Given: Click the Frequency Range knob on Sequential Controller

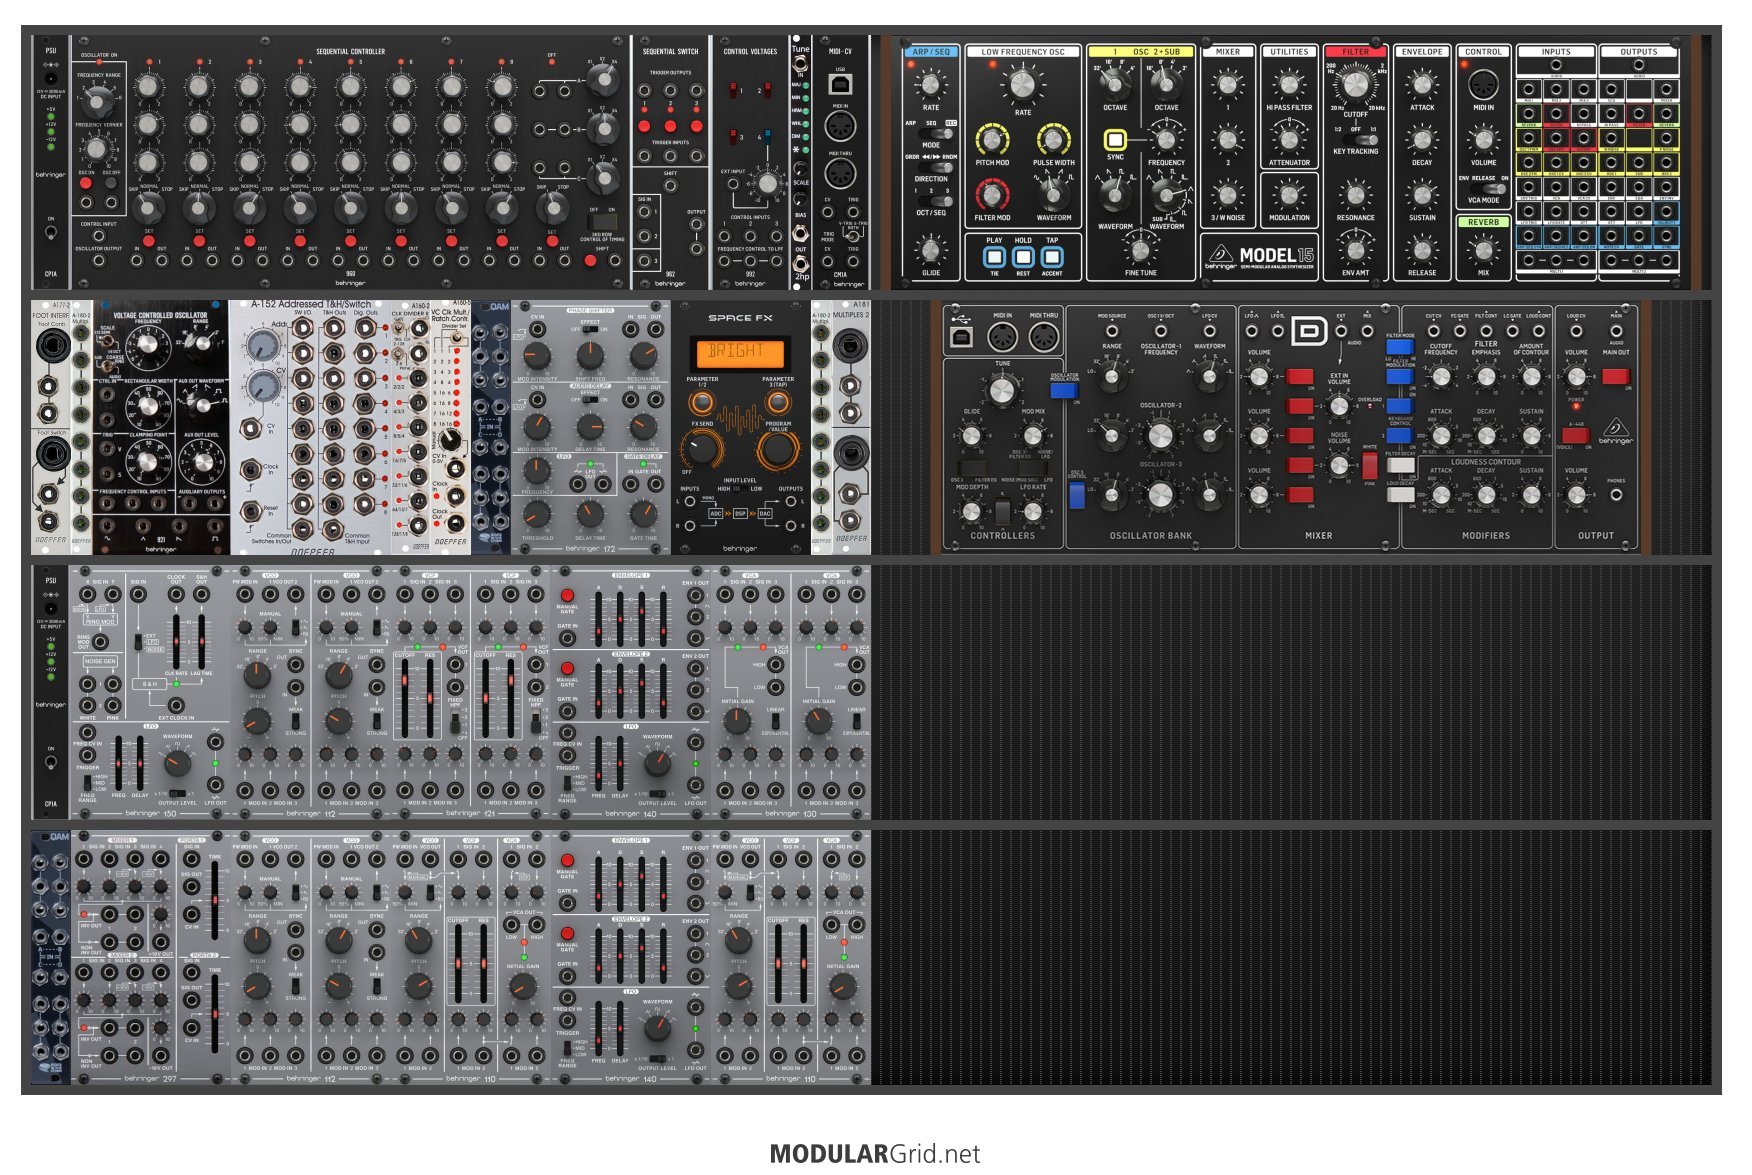Looking at the screenshot, I should [x=97, y=100].
